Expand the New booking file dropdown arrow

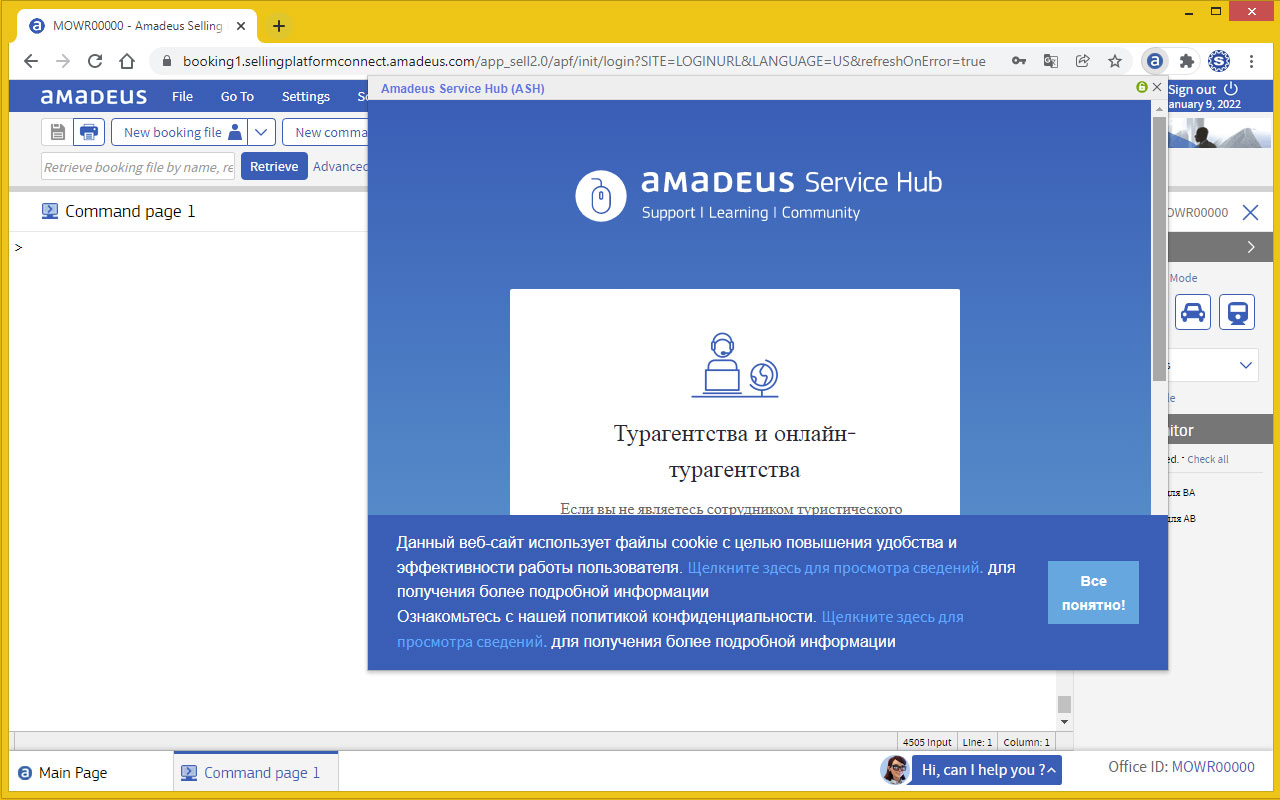[261, 132]
